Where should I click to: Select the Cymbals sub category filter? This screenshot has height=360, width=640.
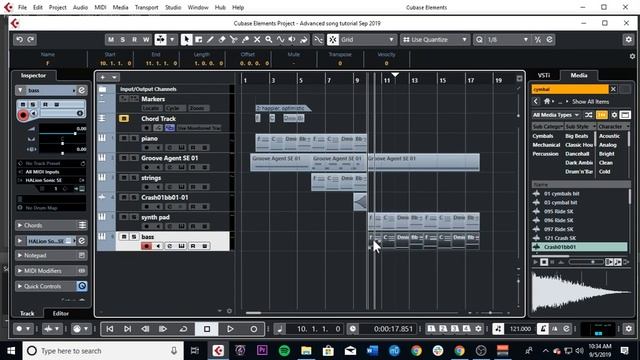(x=543, y=136)
